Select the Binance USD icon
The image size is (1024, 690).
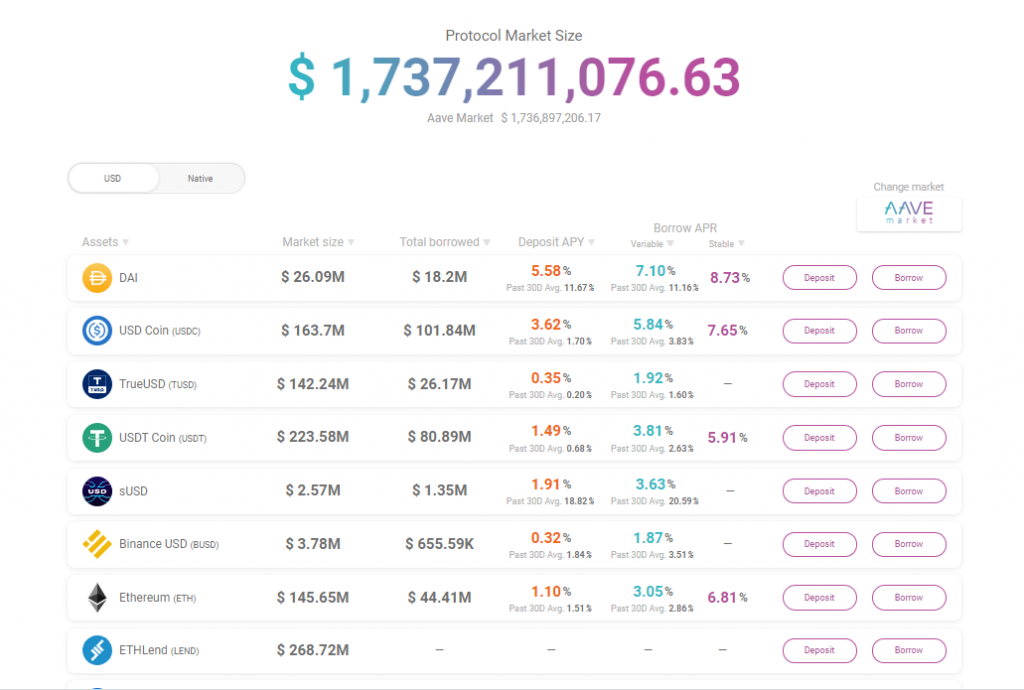click(x=95, y=544)
